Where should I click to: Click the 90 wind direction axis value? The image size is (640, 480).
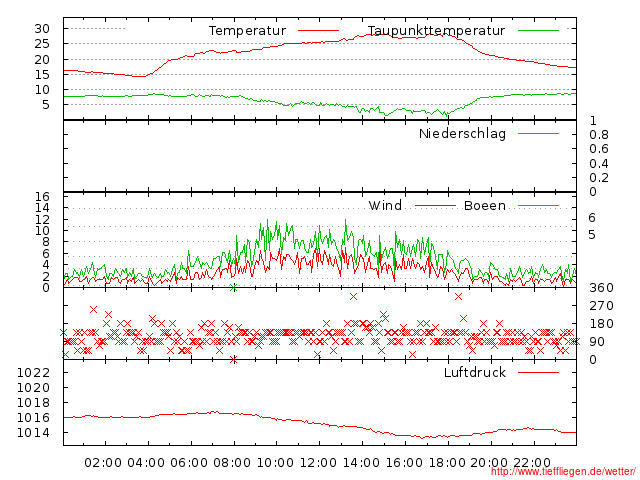[x=597, y=342]
